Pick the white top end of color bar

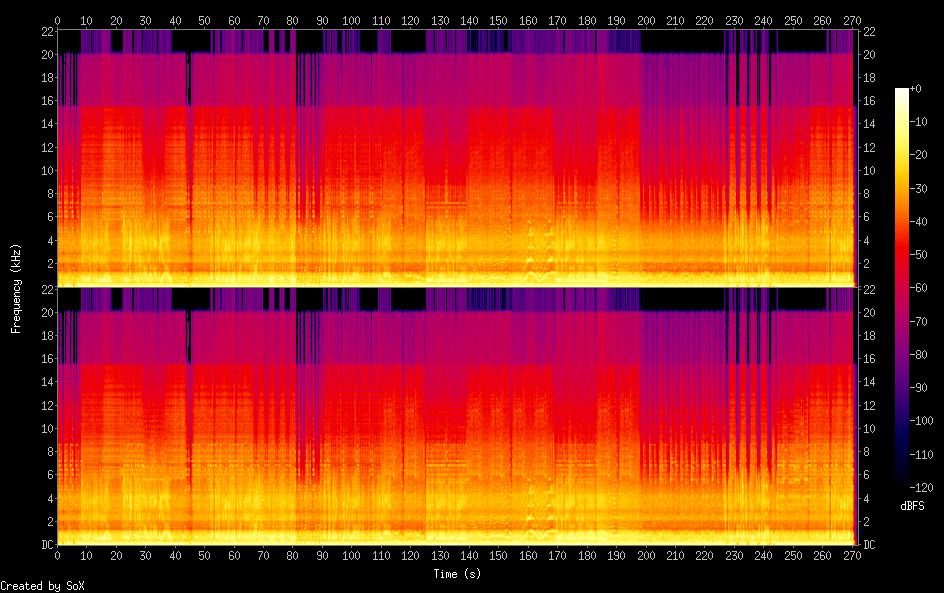pyautogui.click(x=902, y=93)
